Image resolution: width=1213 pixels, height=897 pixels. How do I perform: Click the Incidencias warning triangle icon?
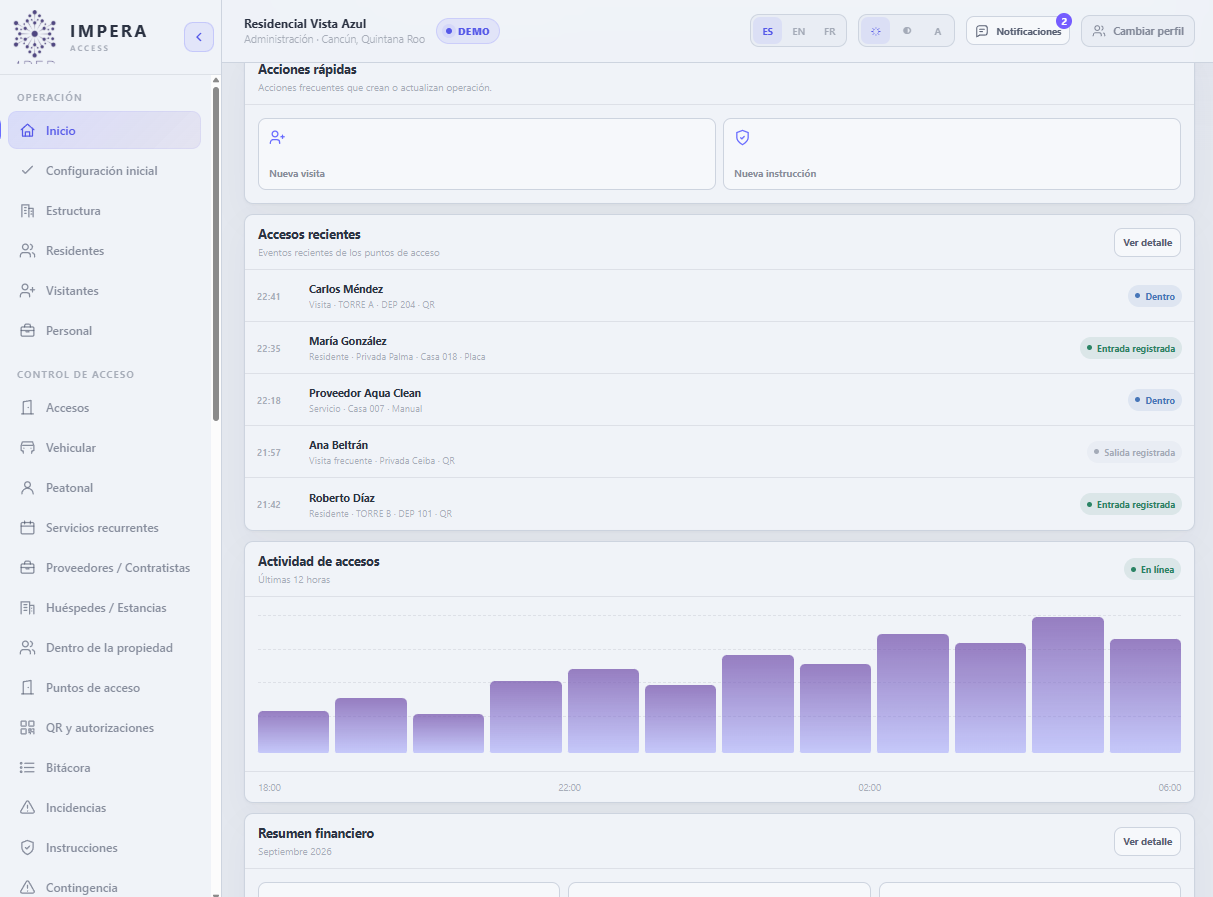(28, 808)
